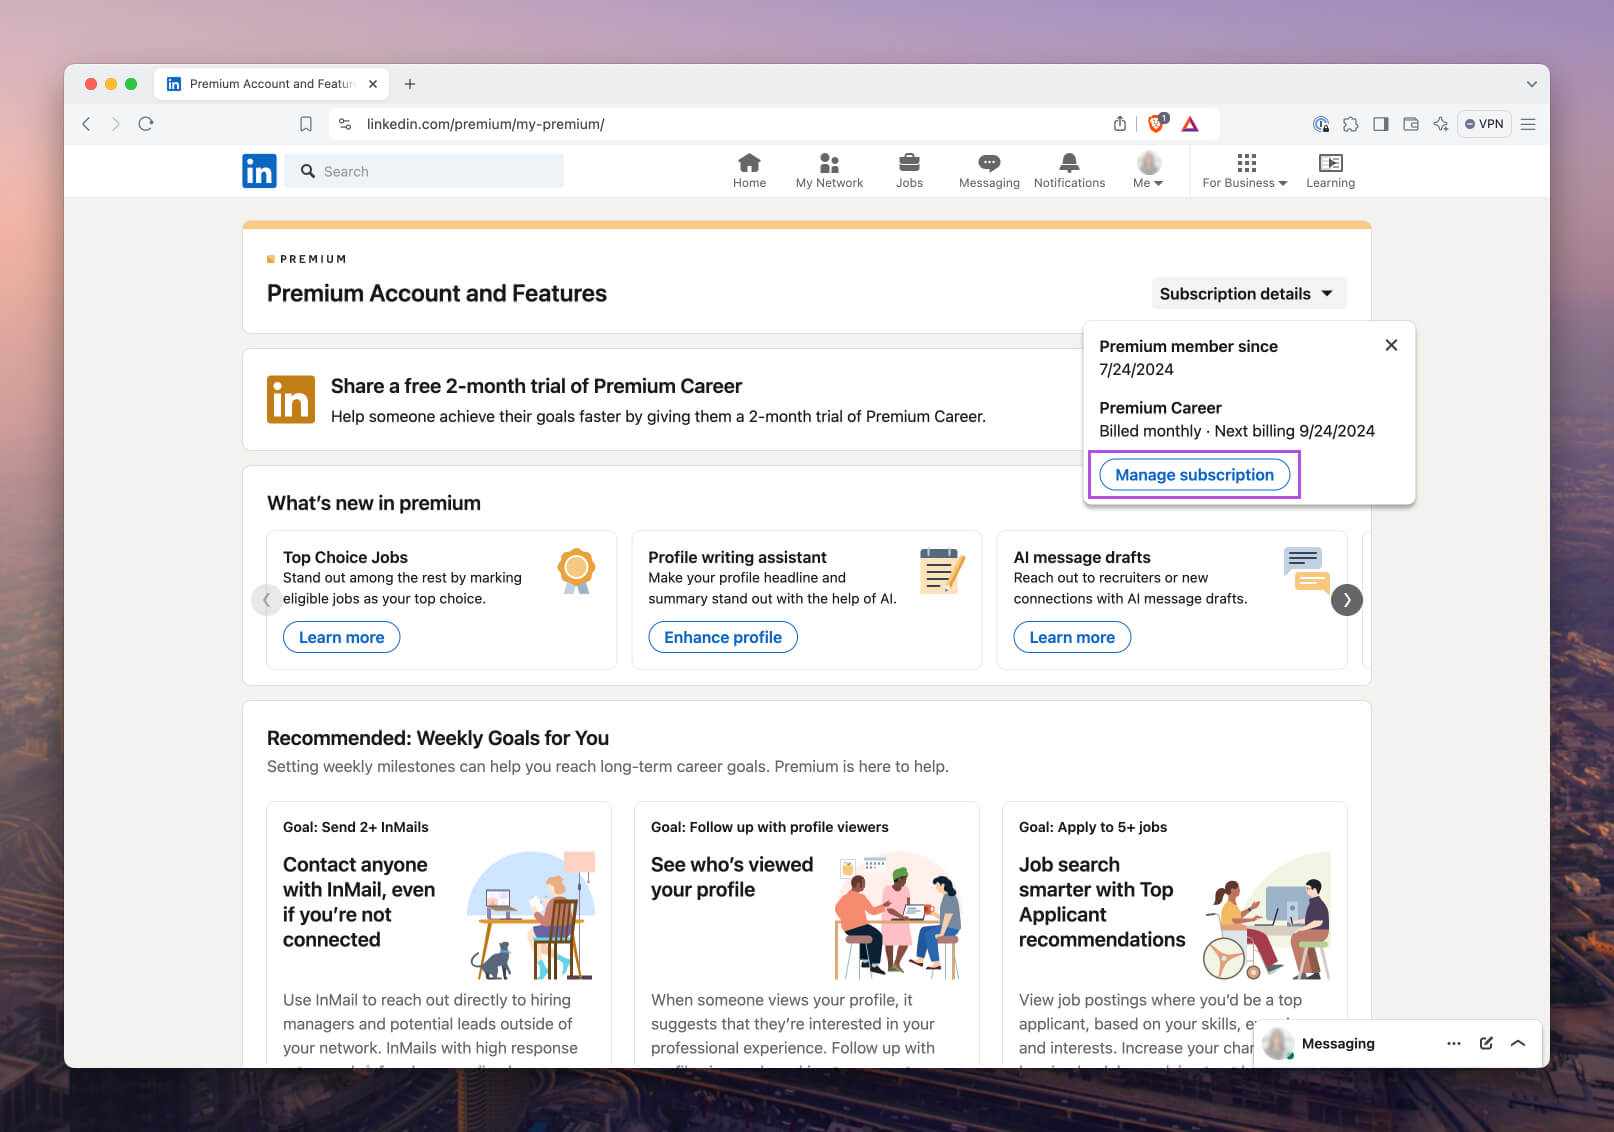Click the VPN button
This screenshot has height=1132, width=1614.
1484,124
